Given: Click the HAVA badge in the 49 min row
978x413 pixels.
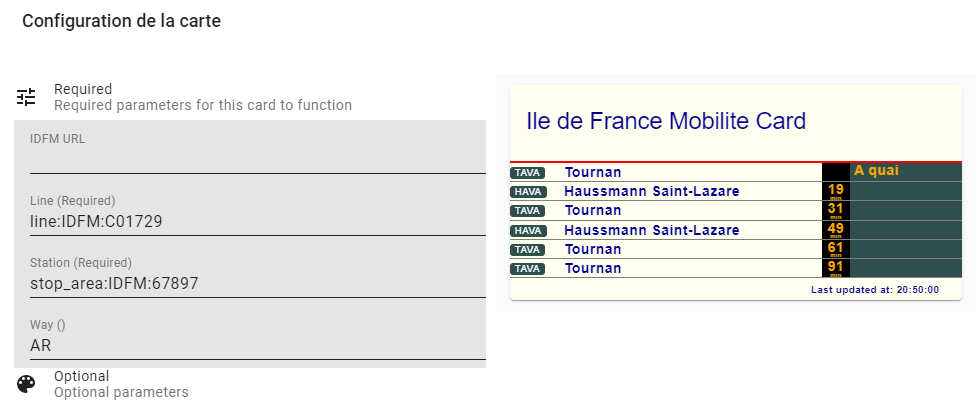Looking at the screenshot, I should [x=528, y=231].
